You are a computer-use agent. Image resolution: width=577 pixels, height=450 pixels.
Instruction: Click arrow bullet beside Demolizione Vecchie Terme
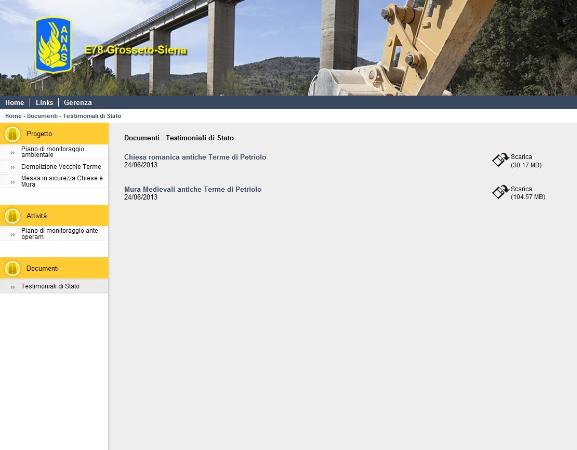[13, 167]
